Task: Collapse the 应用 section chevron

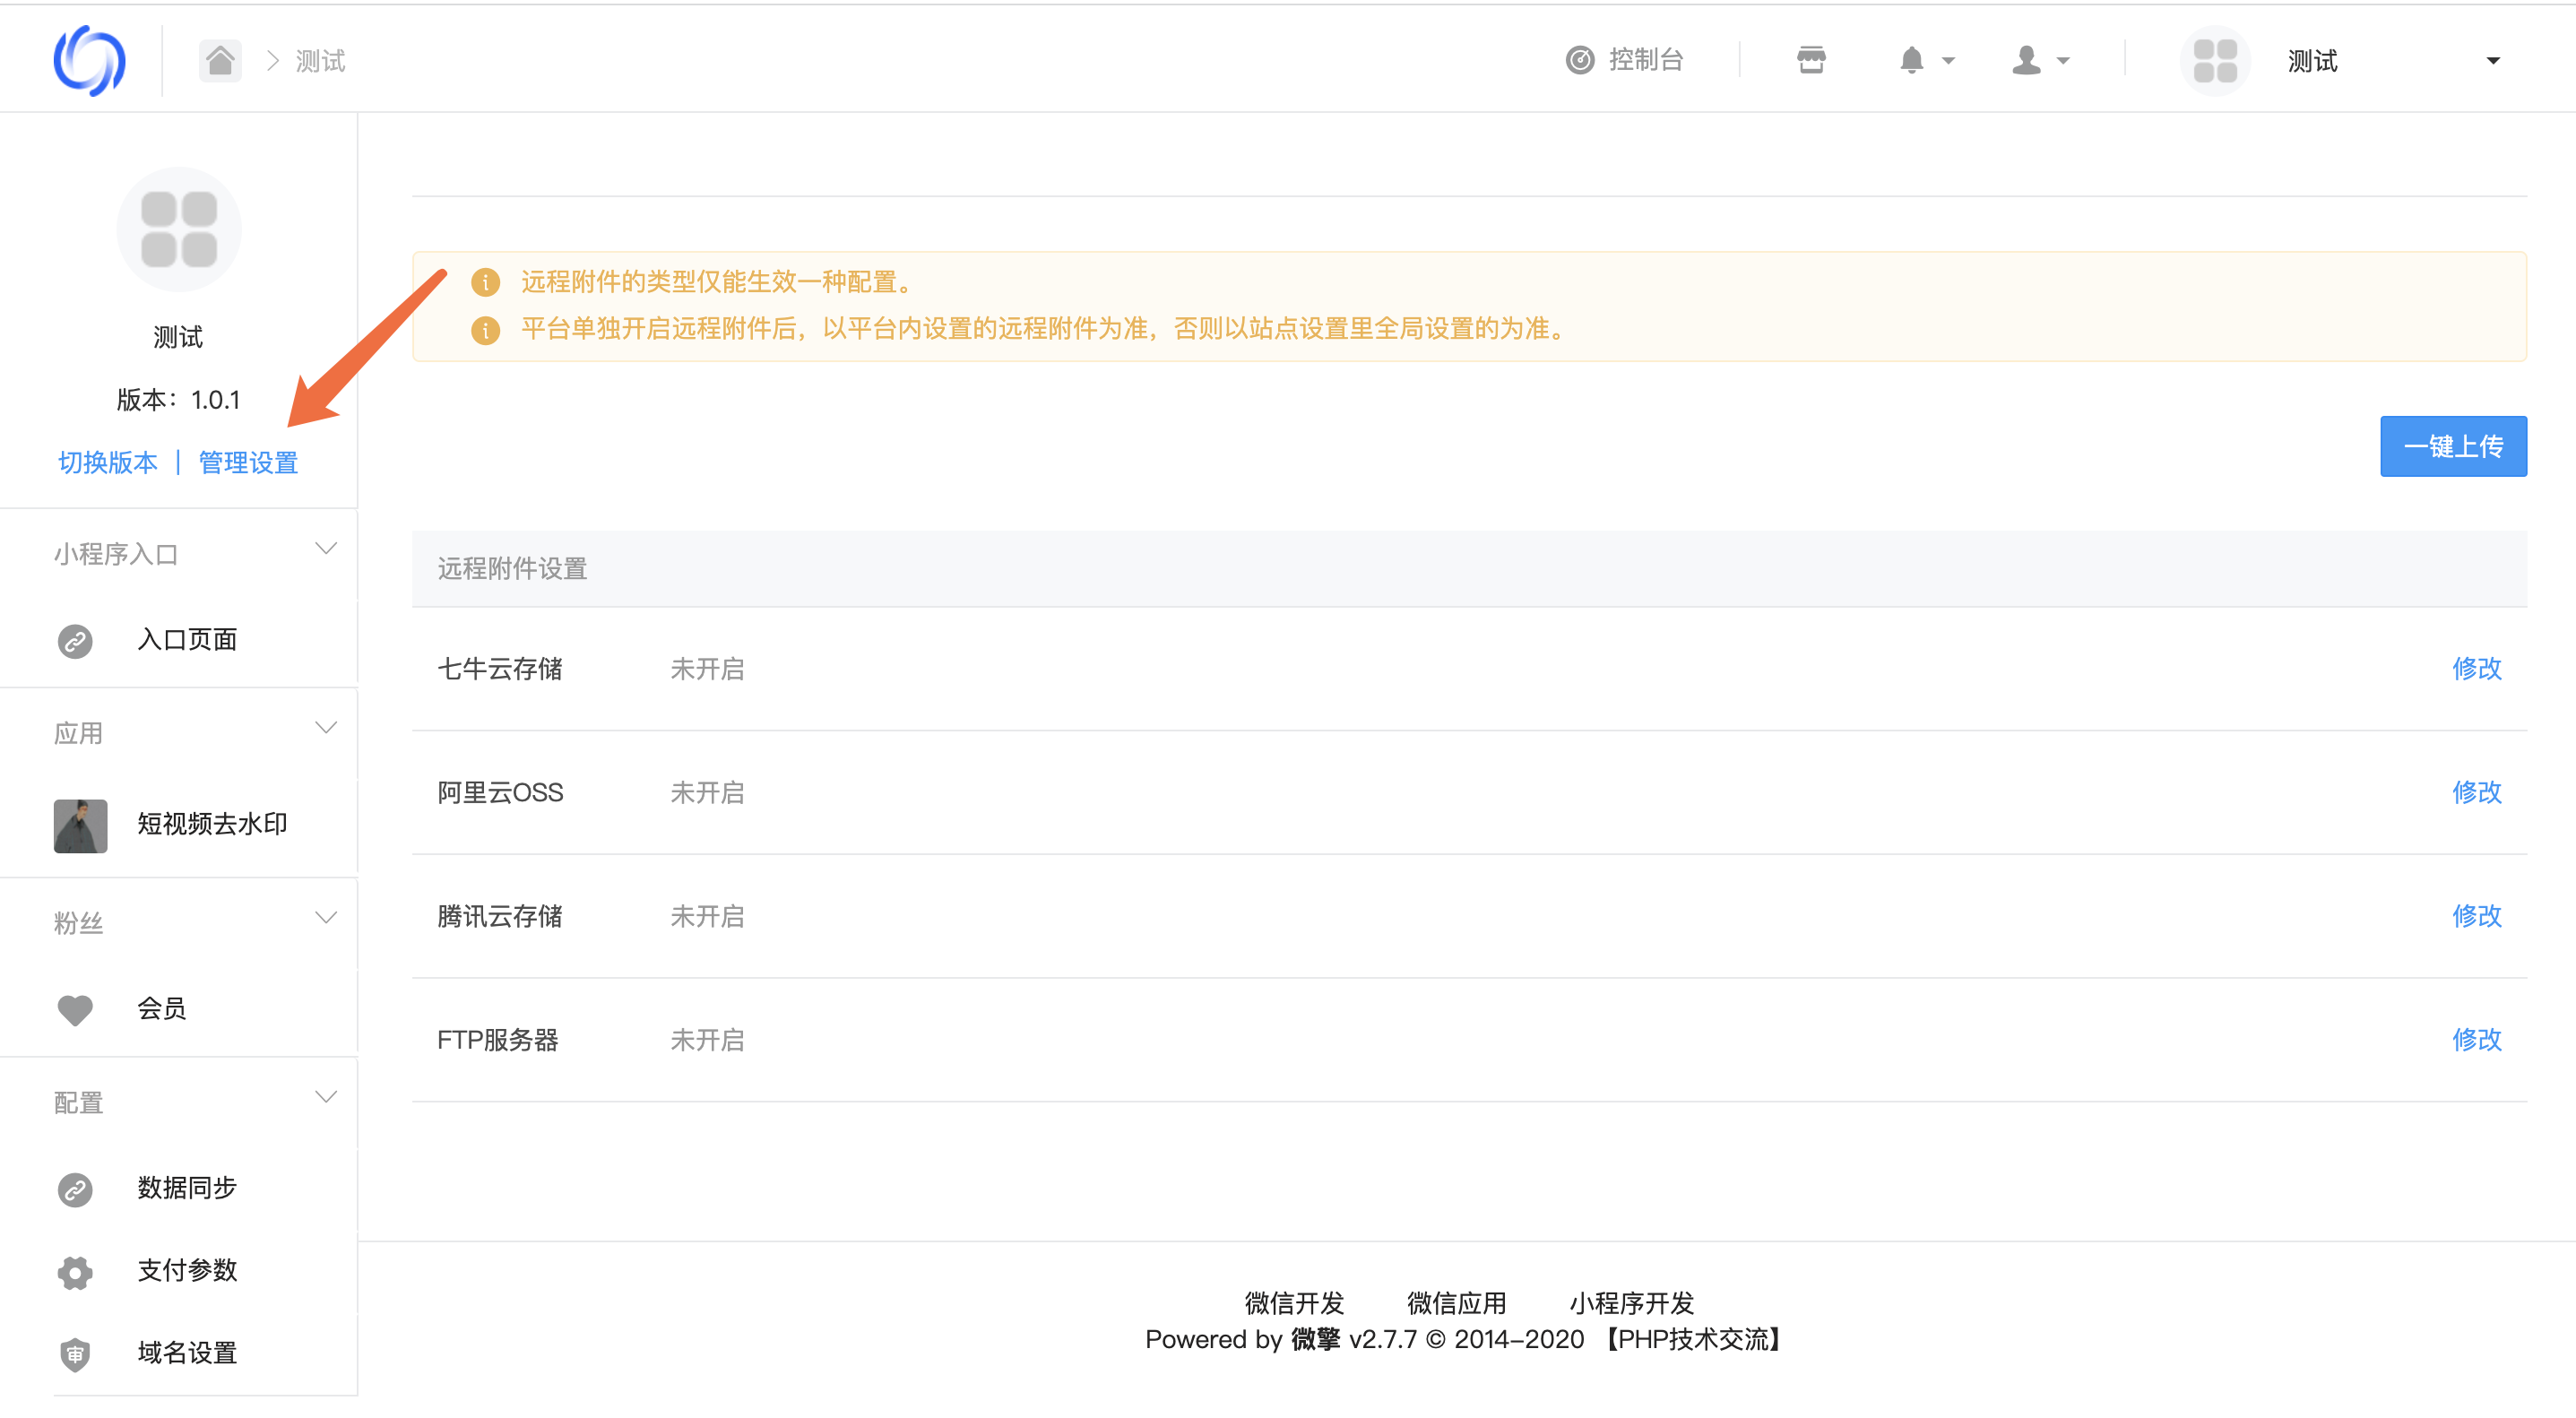Action: [325, 727]
